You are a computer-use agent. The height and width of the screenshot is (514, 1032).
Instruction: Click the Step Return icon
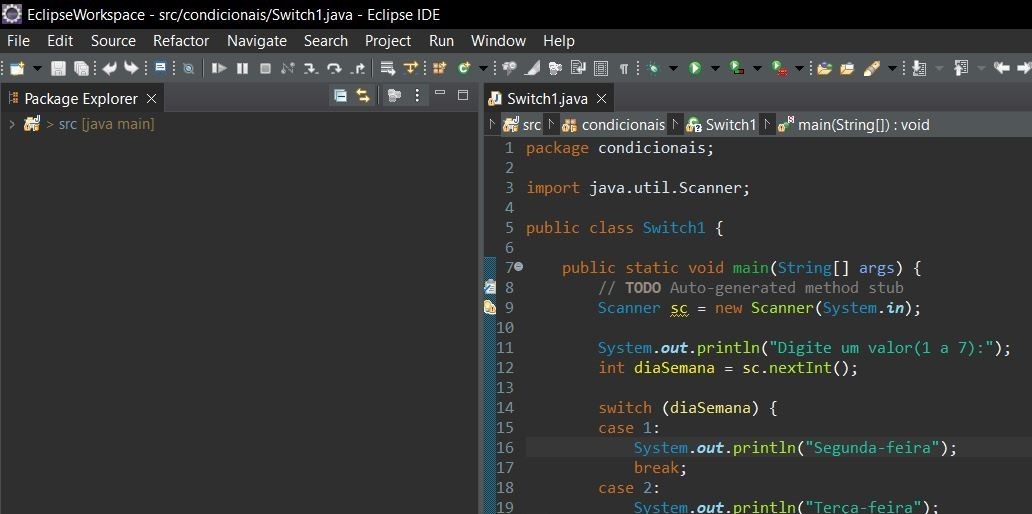pyautogui.click(x=357, y=68)
